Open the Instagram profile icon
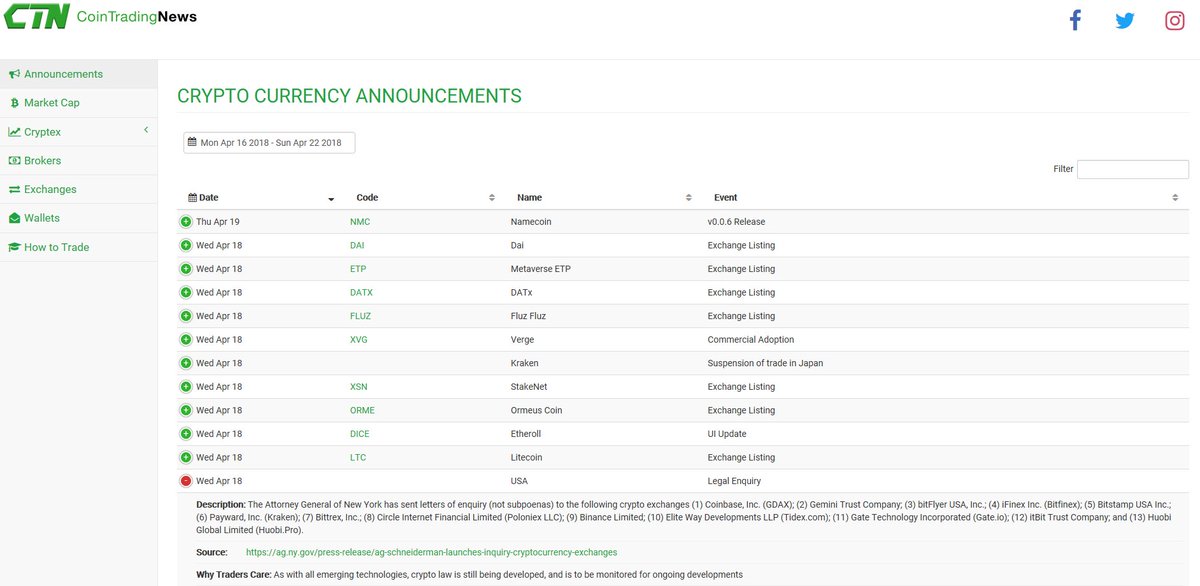 click(x=1175, y=20)
